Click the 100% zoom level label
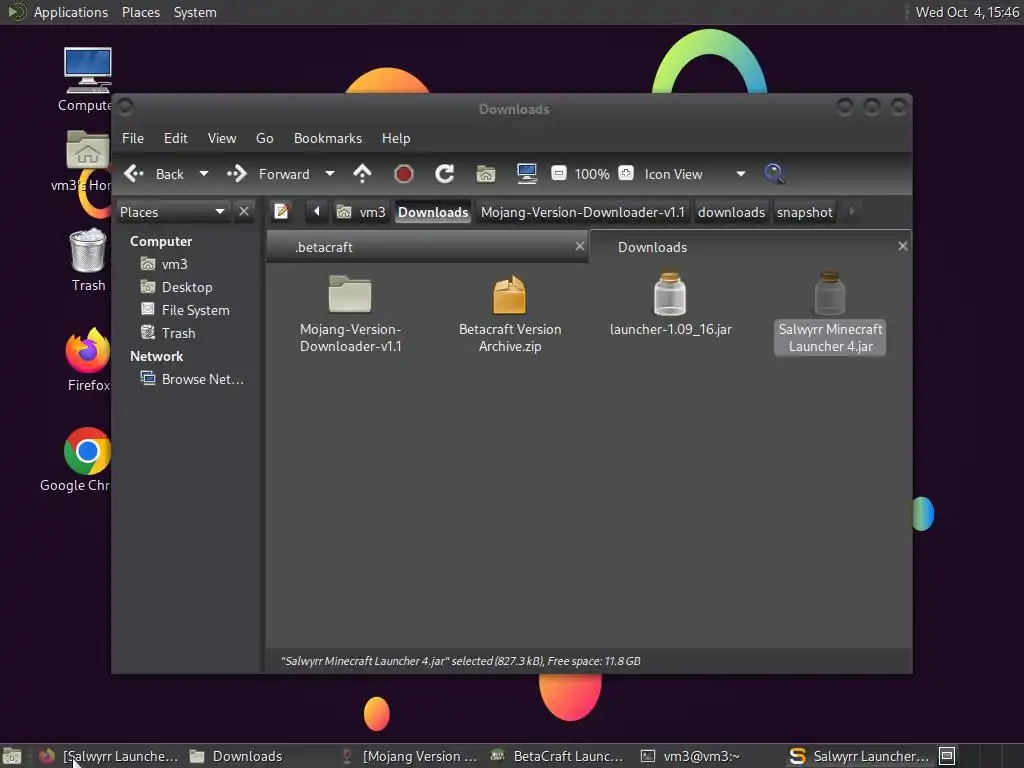Screen dimensions: 1024x768 coord(592,174)
